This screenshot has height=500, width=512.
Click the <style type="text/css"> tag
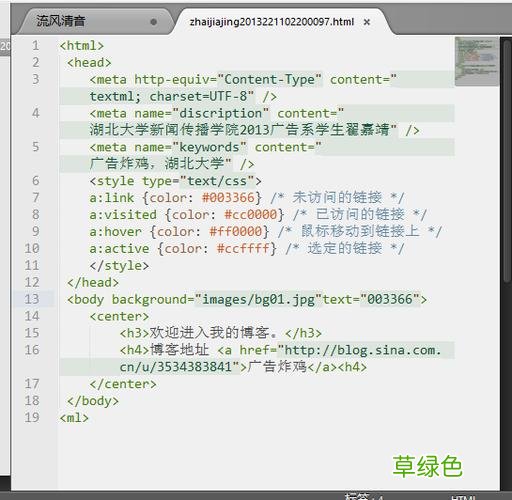[176, 181]
